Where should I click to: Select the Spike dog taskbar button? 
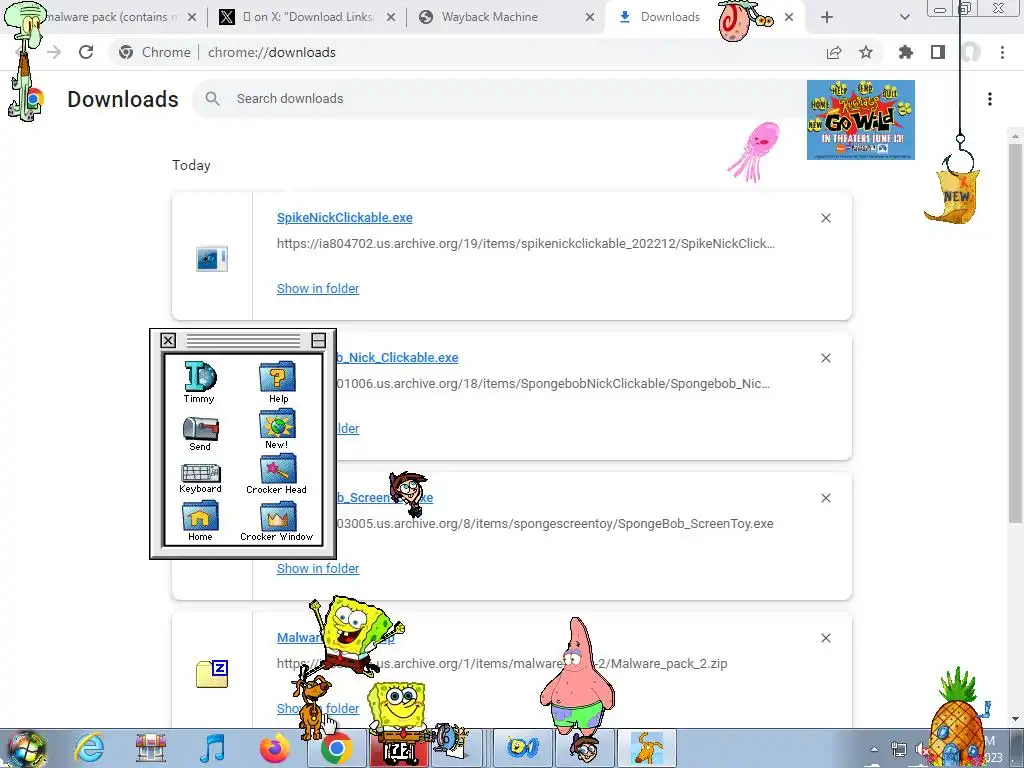647,748
